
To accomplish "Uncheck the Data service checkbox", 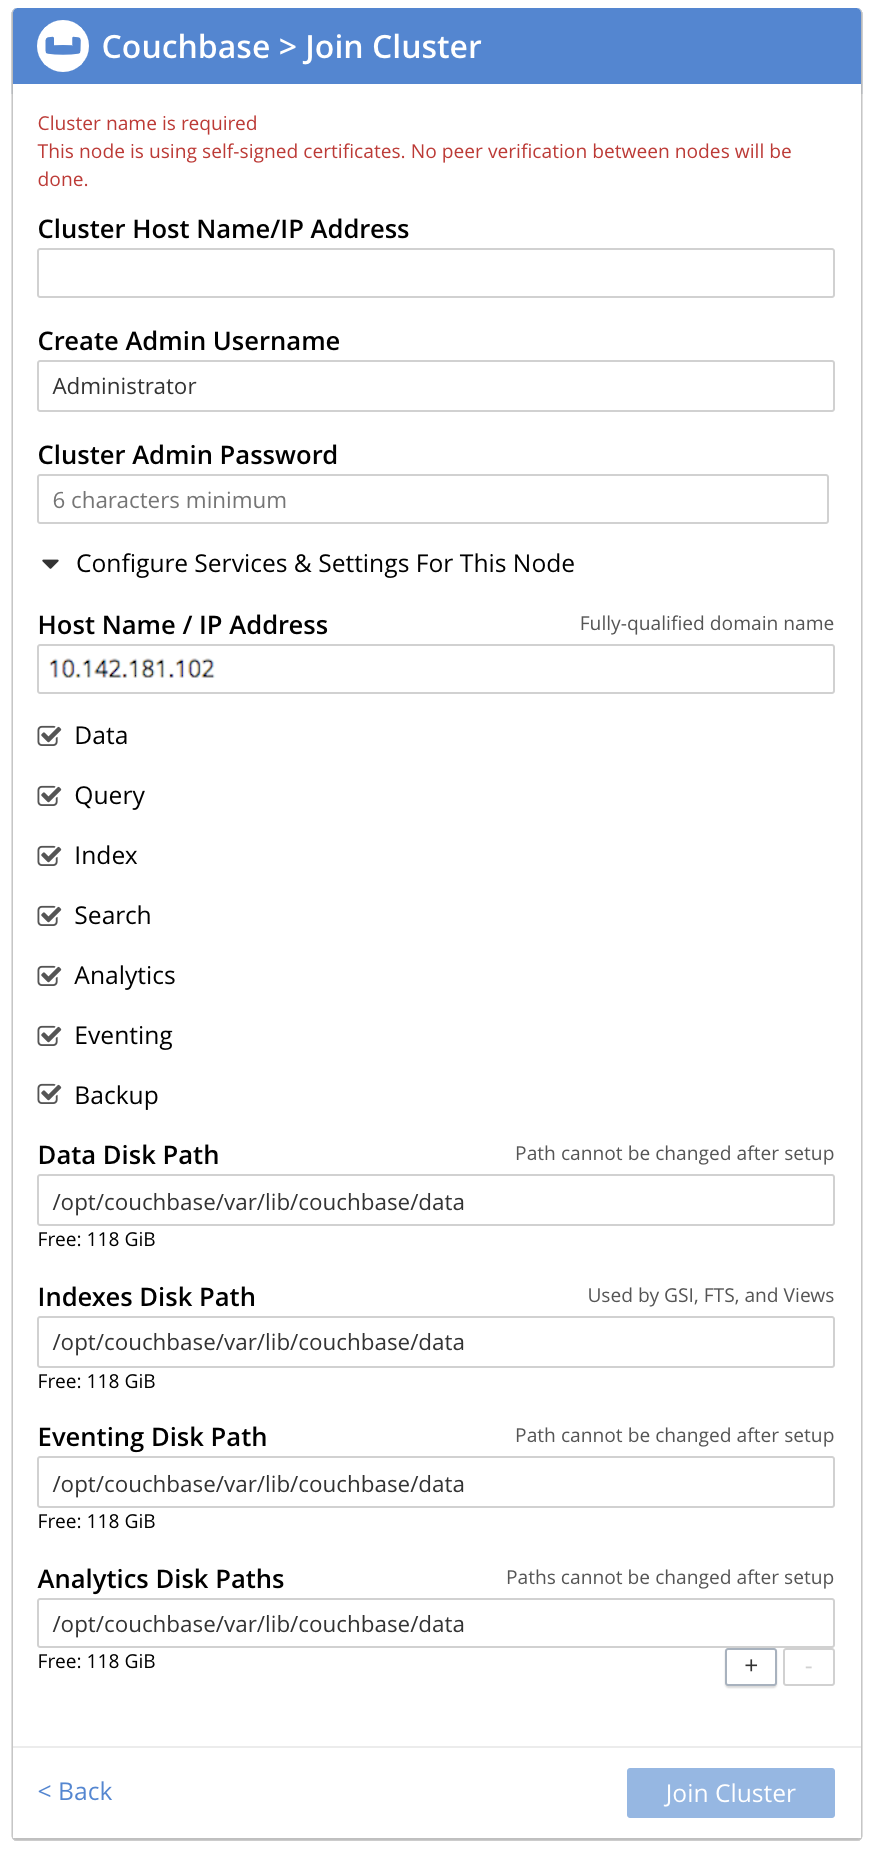I will pos(49,736).
